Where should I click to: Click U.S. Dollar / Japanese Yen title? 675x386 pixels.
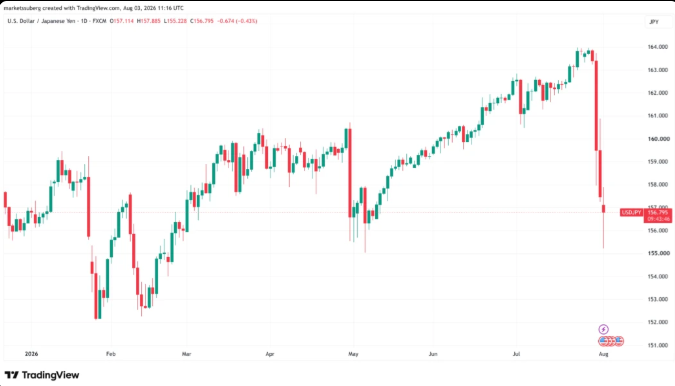[41, 21]
